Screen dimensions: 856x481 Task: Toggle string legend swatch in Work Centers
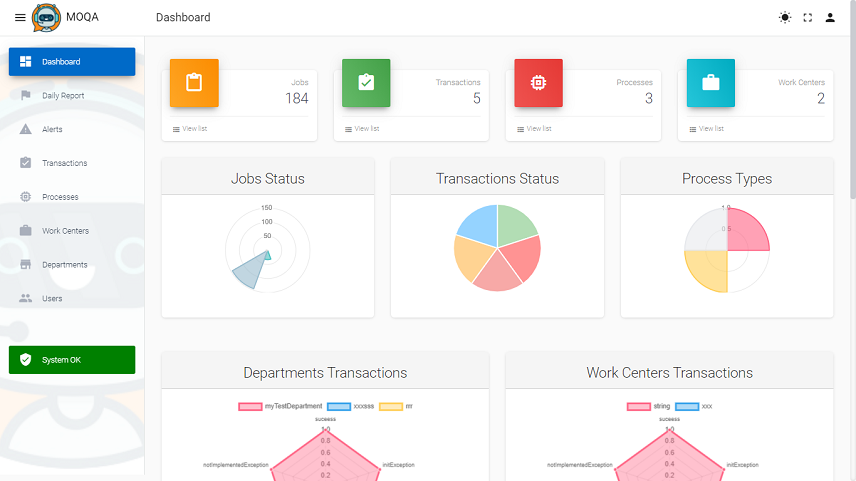[639, 407]
